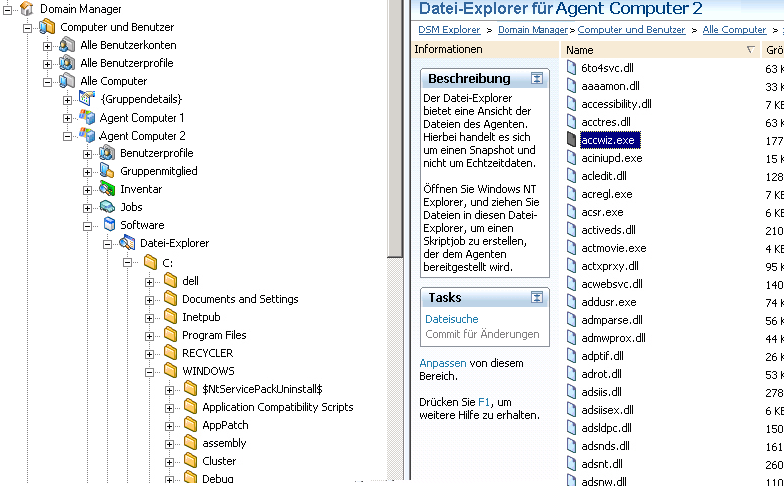Click the Jobs icon

click(x=107, y=206)
